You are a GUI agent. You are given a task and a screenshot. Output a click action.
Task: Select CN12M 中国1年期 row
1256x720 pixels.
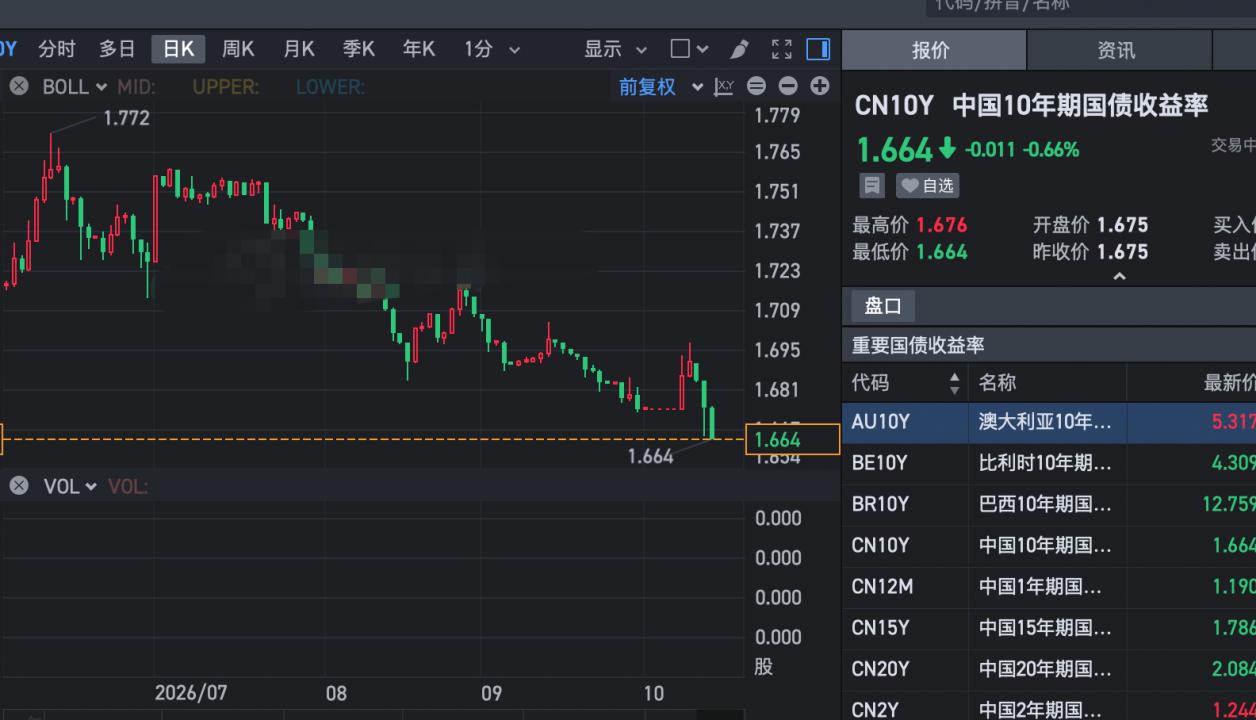(x=1049, y=586)
